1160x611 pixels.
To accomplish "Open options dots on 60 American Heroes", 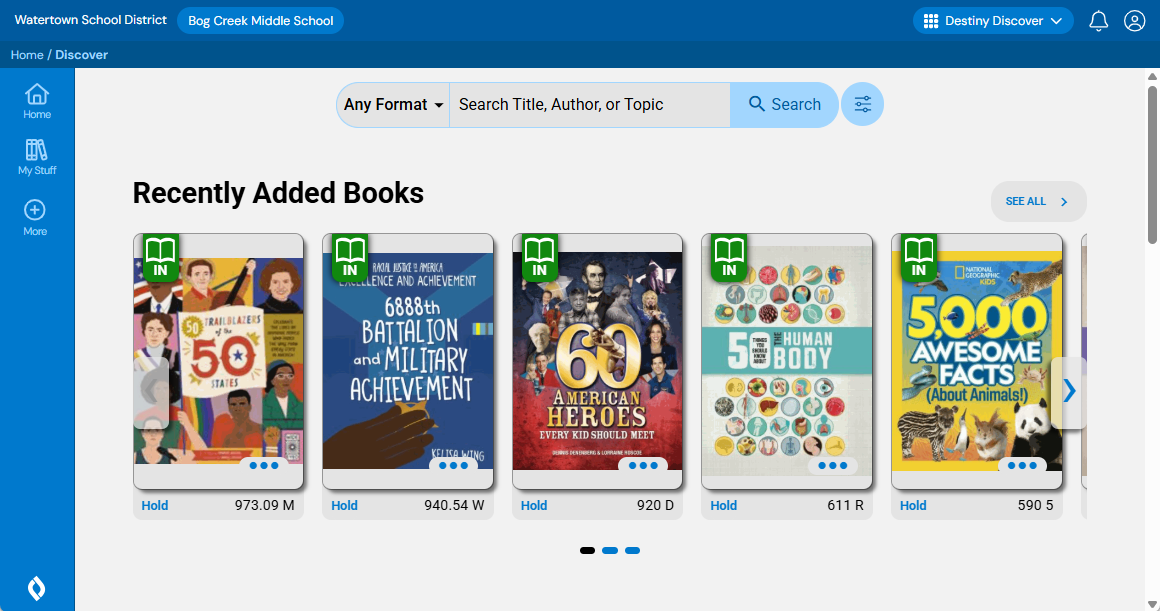I will point(643,465).
